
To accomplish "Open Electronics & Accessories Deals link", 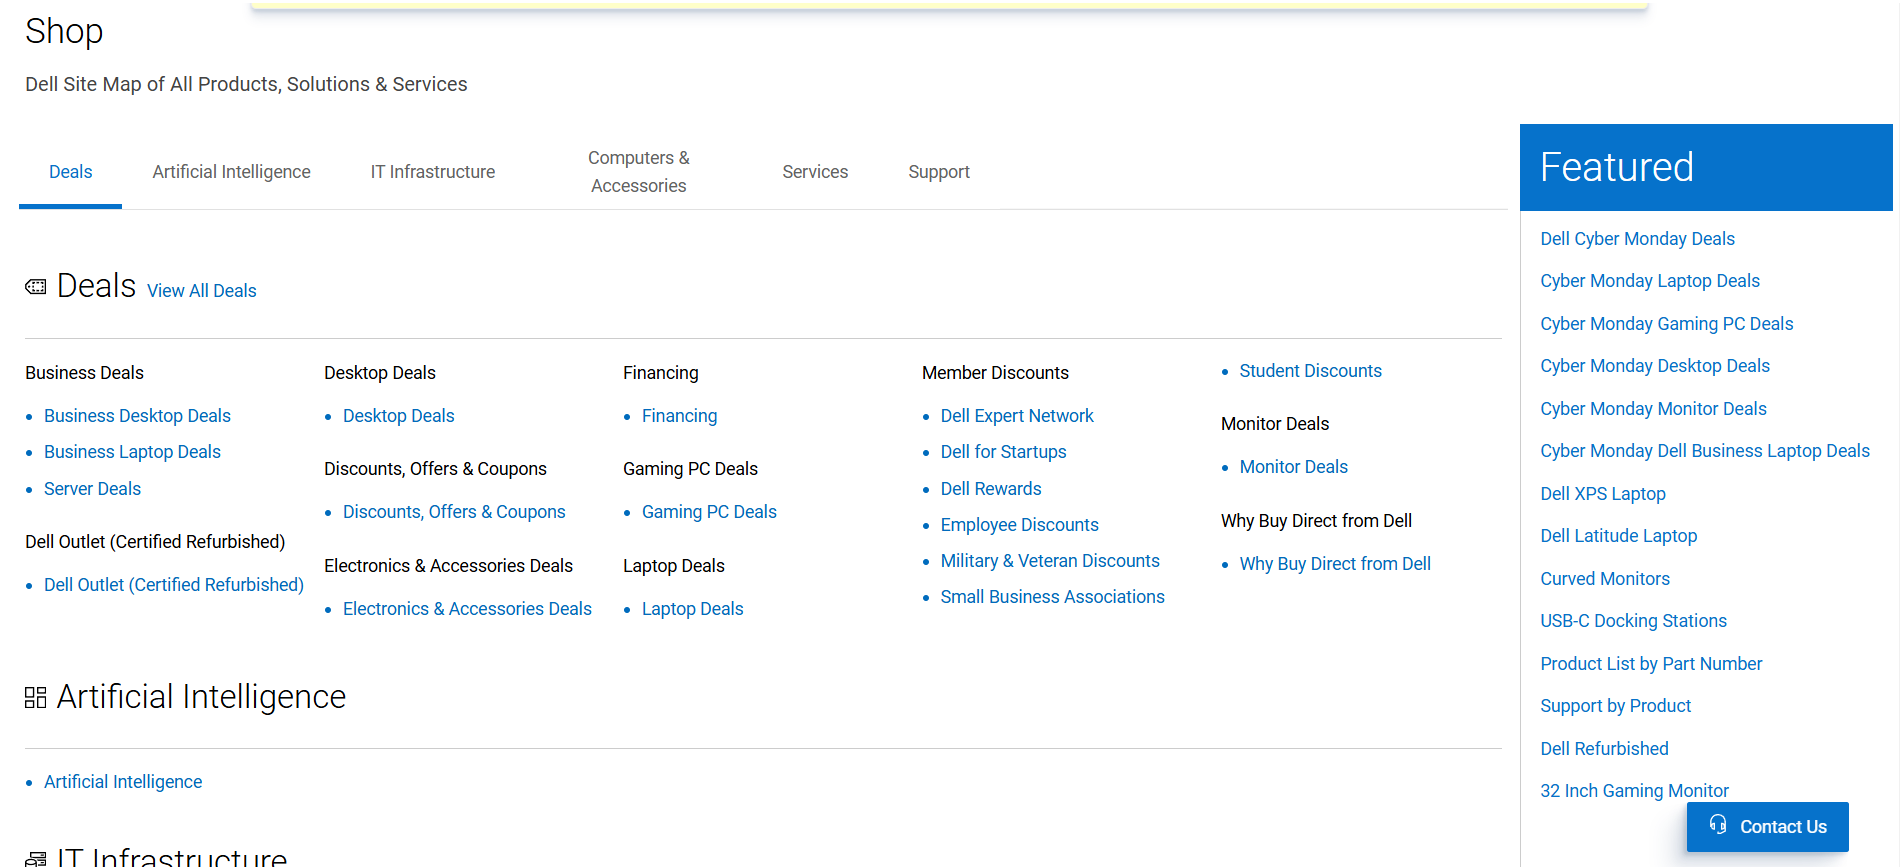I will (x=467, y=609).
